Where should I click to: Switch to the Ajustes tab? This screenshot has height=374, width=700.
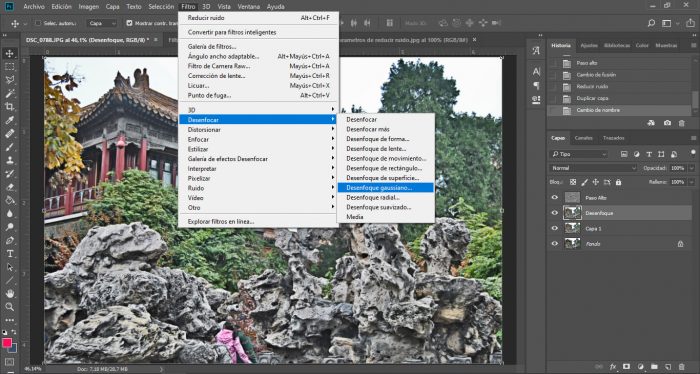pyautogui.click(x=589, y=46)
